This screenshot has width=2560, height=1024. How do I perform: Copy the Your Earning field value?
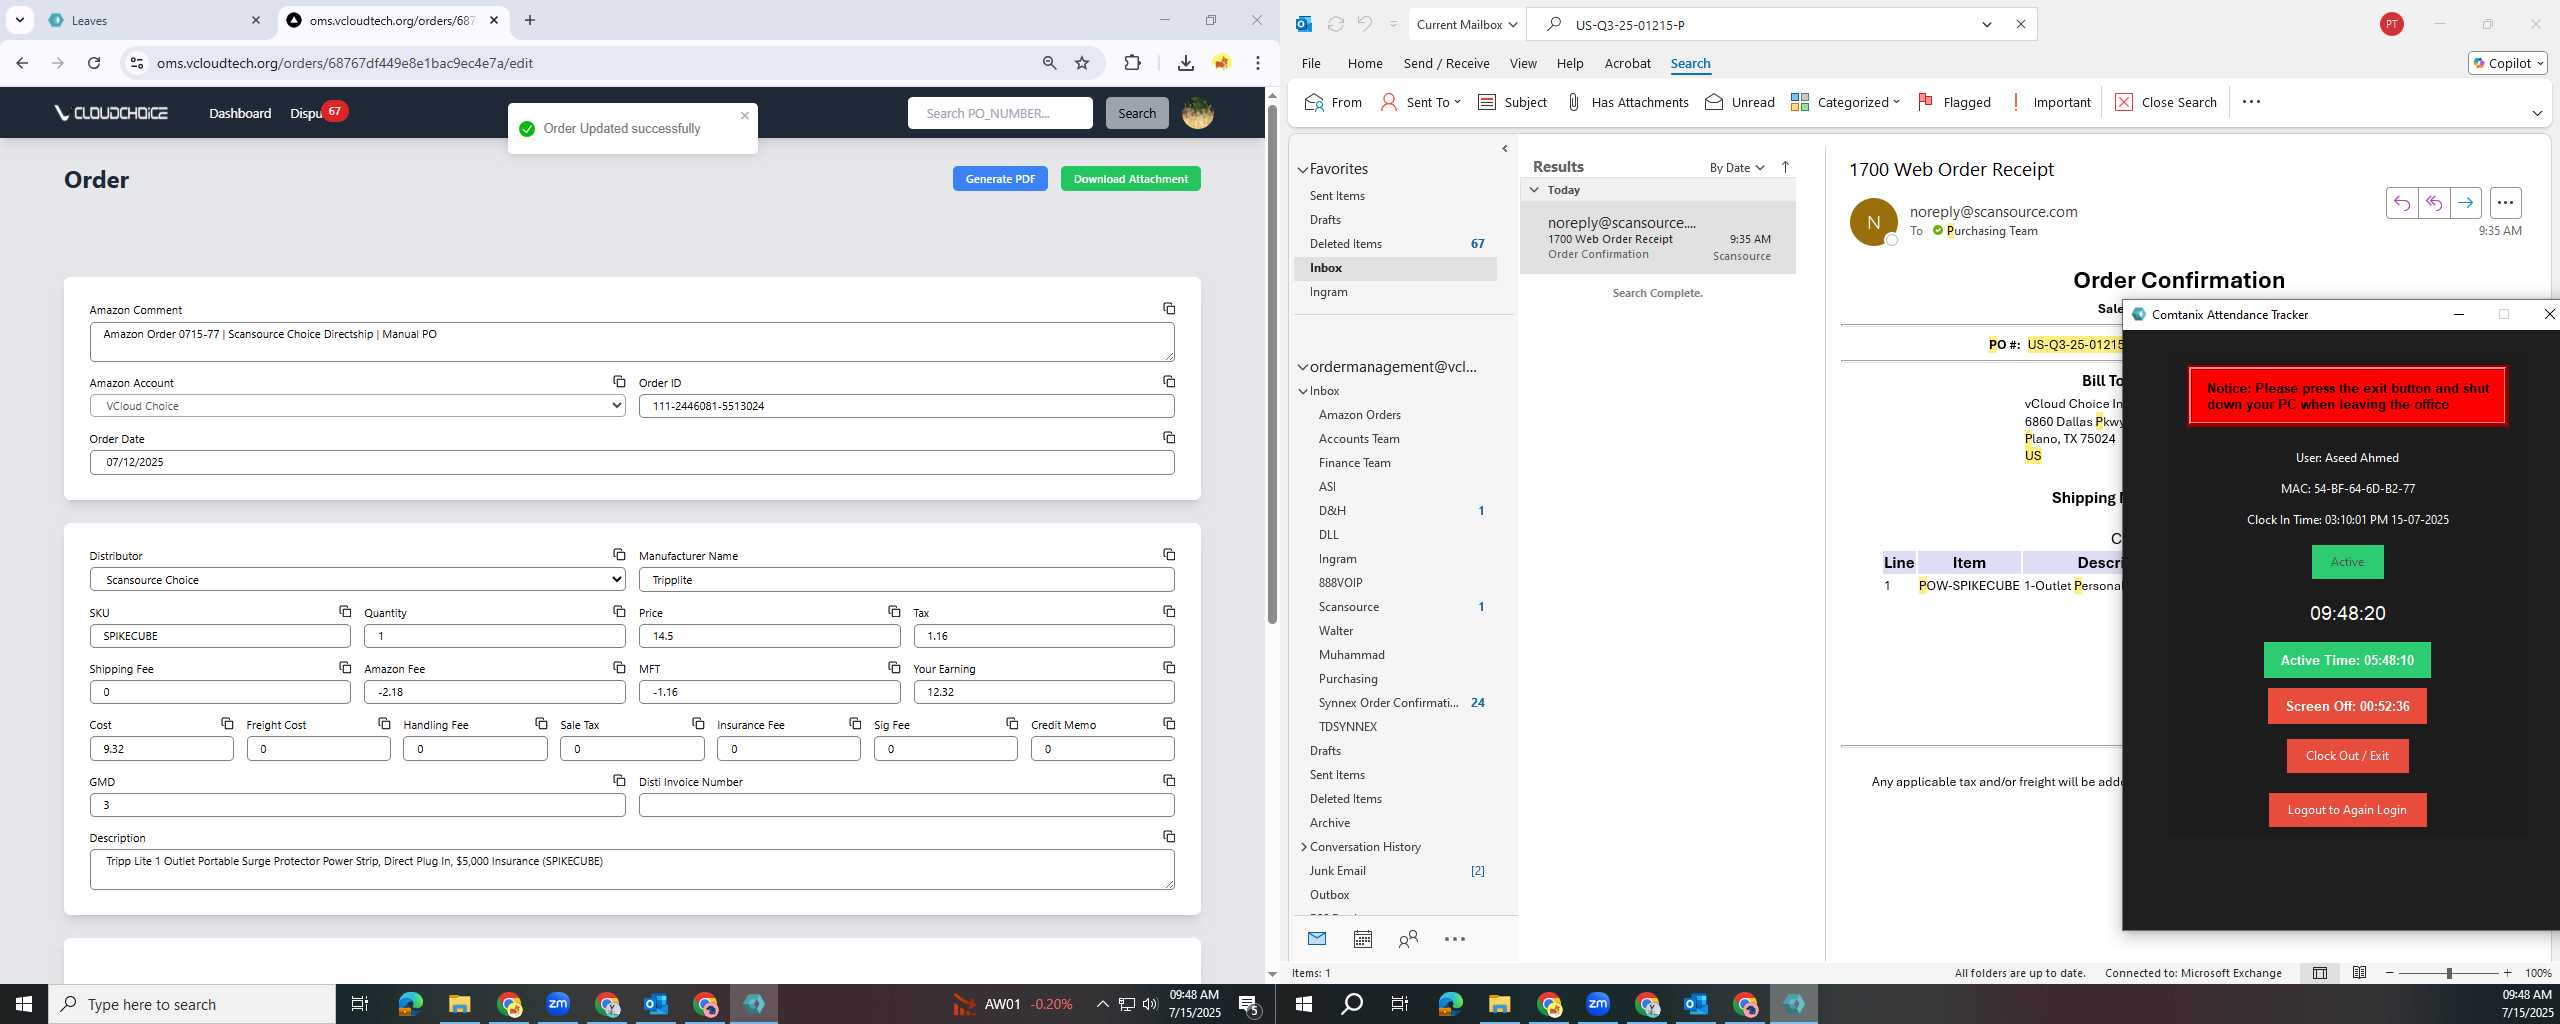(x=1169, y=668)
